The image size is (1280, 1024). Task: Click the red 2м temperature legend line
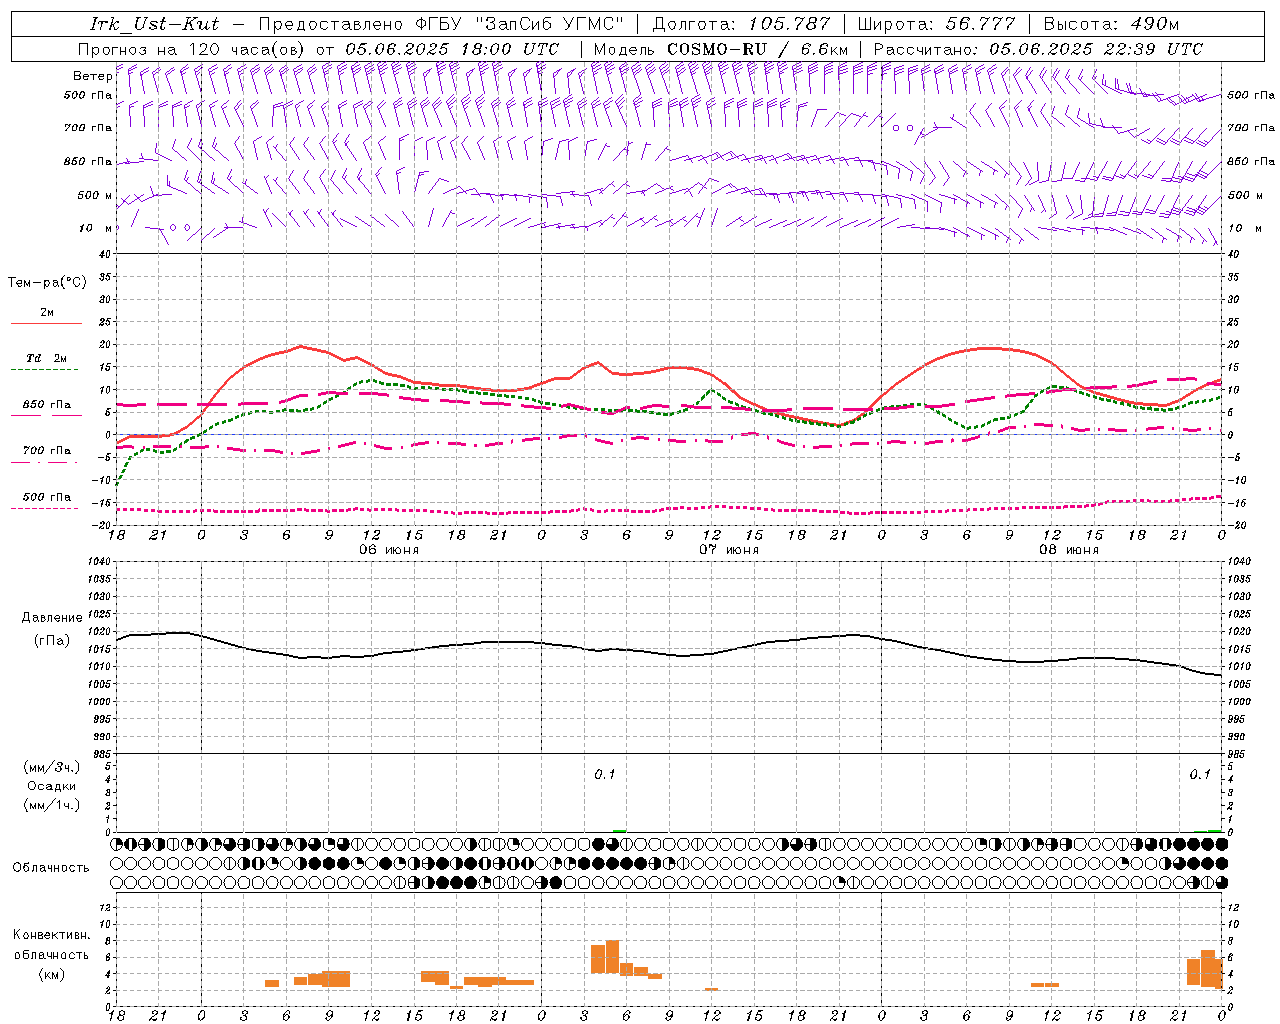point(46,323)
